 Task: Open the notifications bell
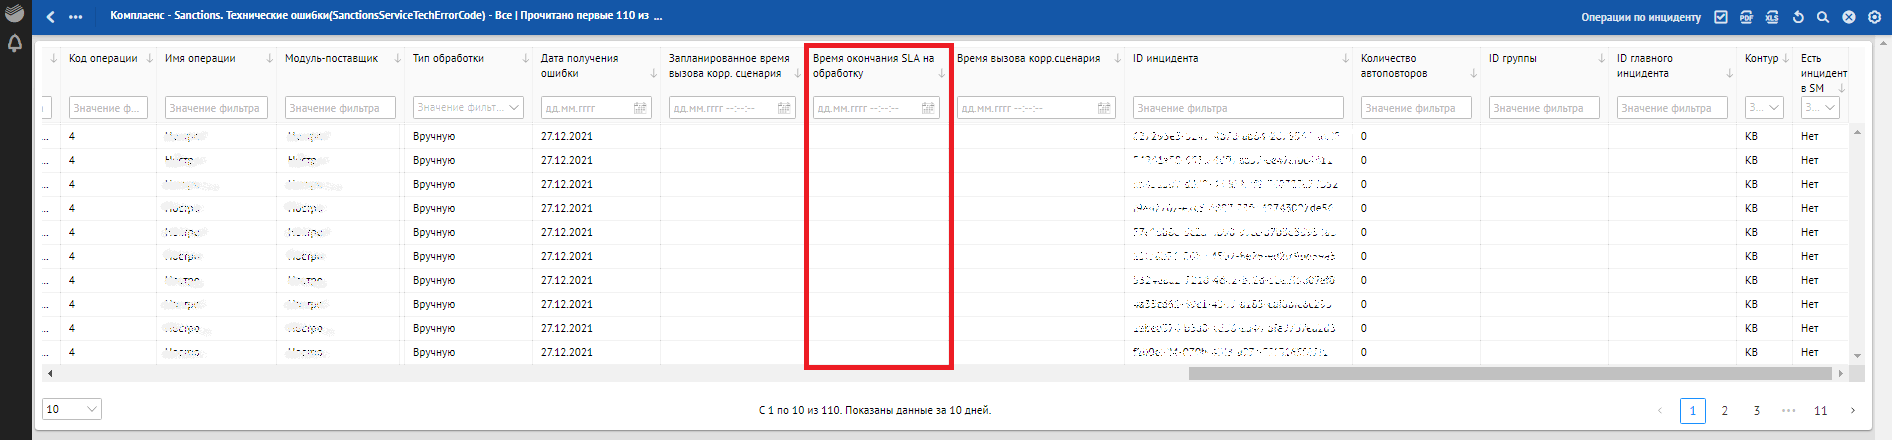coord(15,44)
